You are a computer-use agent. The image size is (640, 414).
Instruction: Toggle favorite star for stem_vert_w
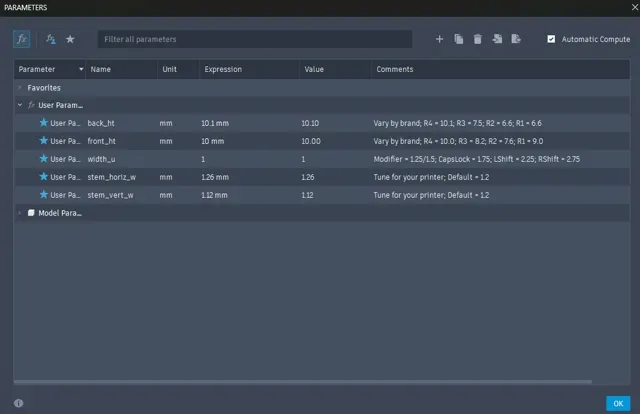point(44,194)
